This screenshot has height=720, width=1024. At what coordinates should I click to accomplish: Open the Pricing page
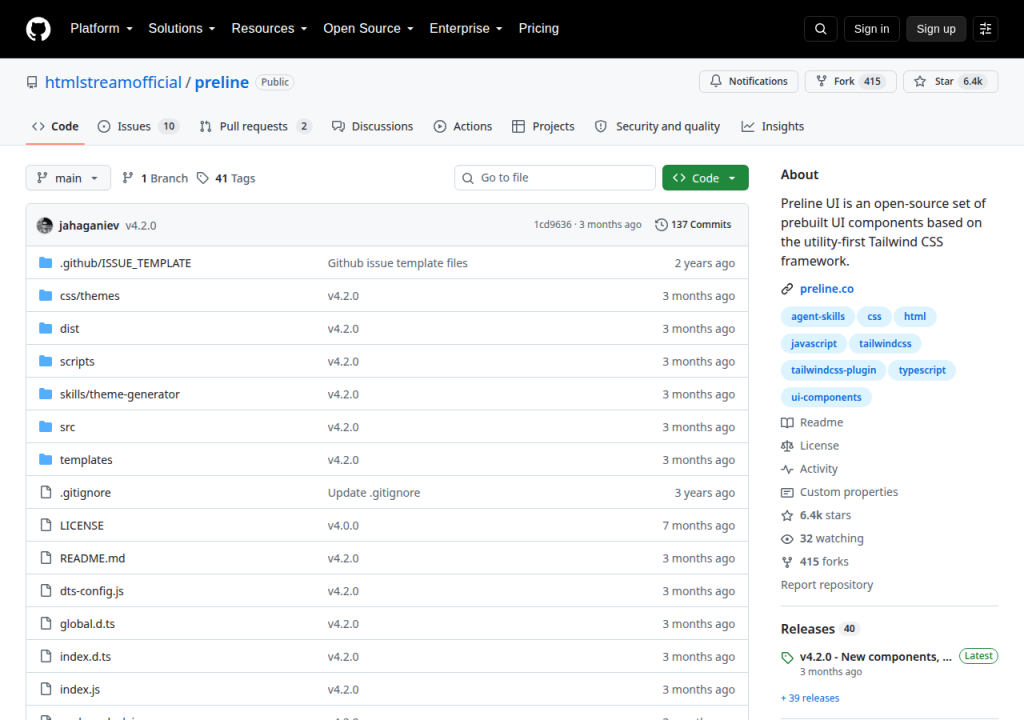coord(539,29)
